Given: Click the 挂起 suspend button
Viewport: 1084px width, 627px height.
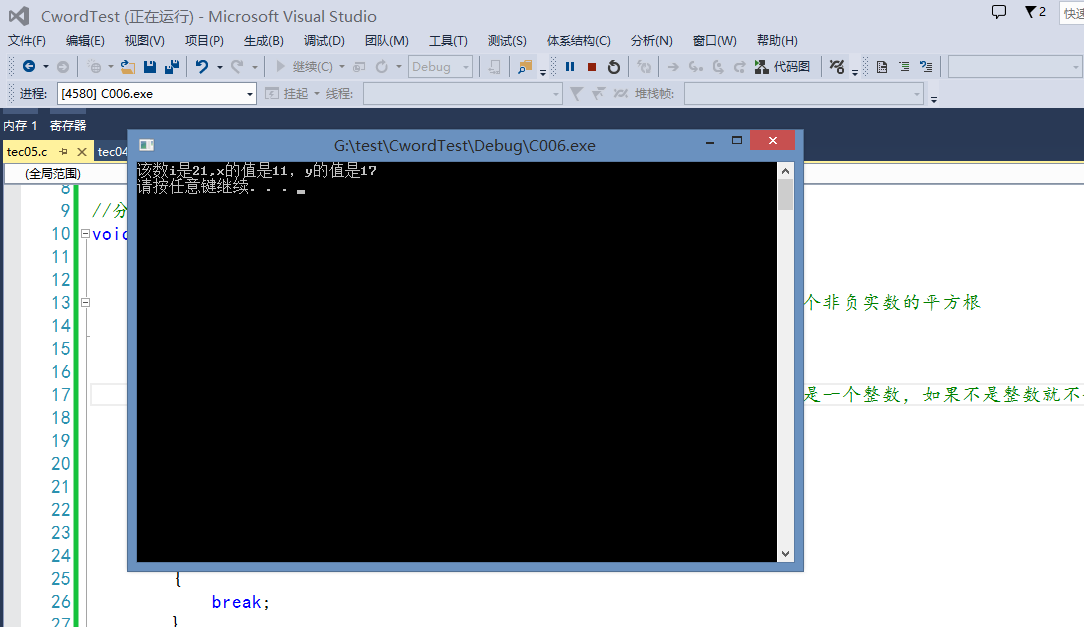Looking at the screenshot, I should pyautogui.click(x=288, y=93).
